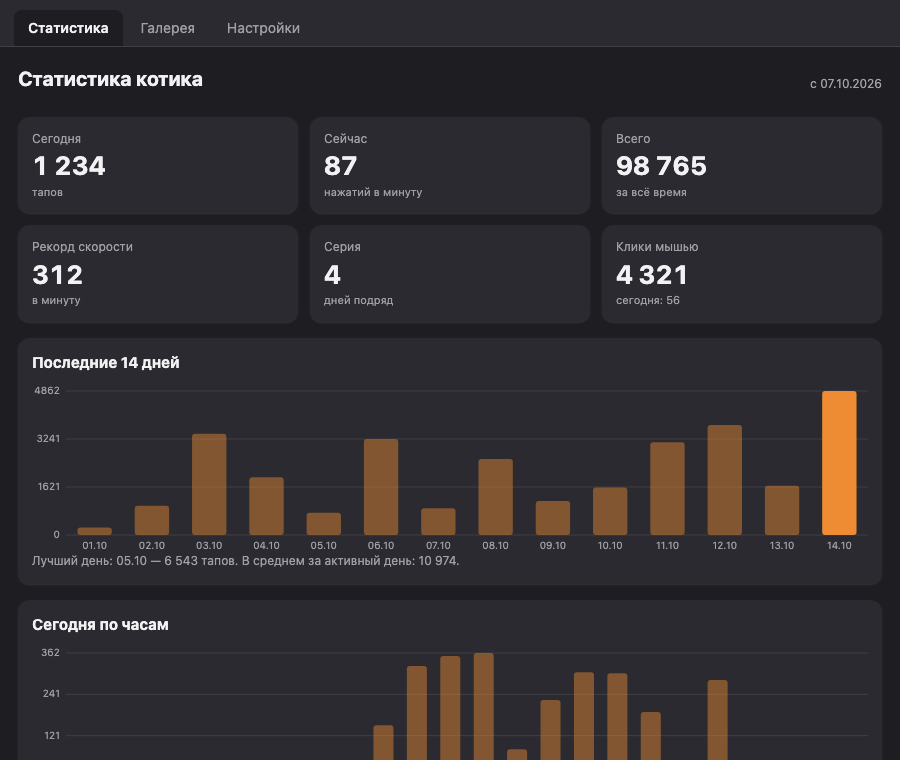900x760 pixels.
Task: Select the Статистика tab
Action: [x=68, y=28]
